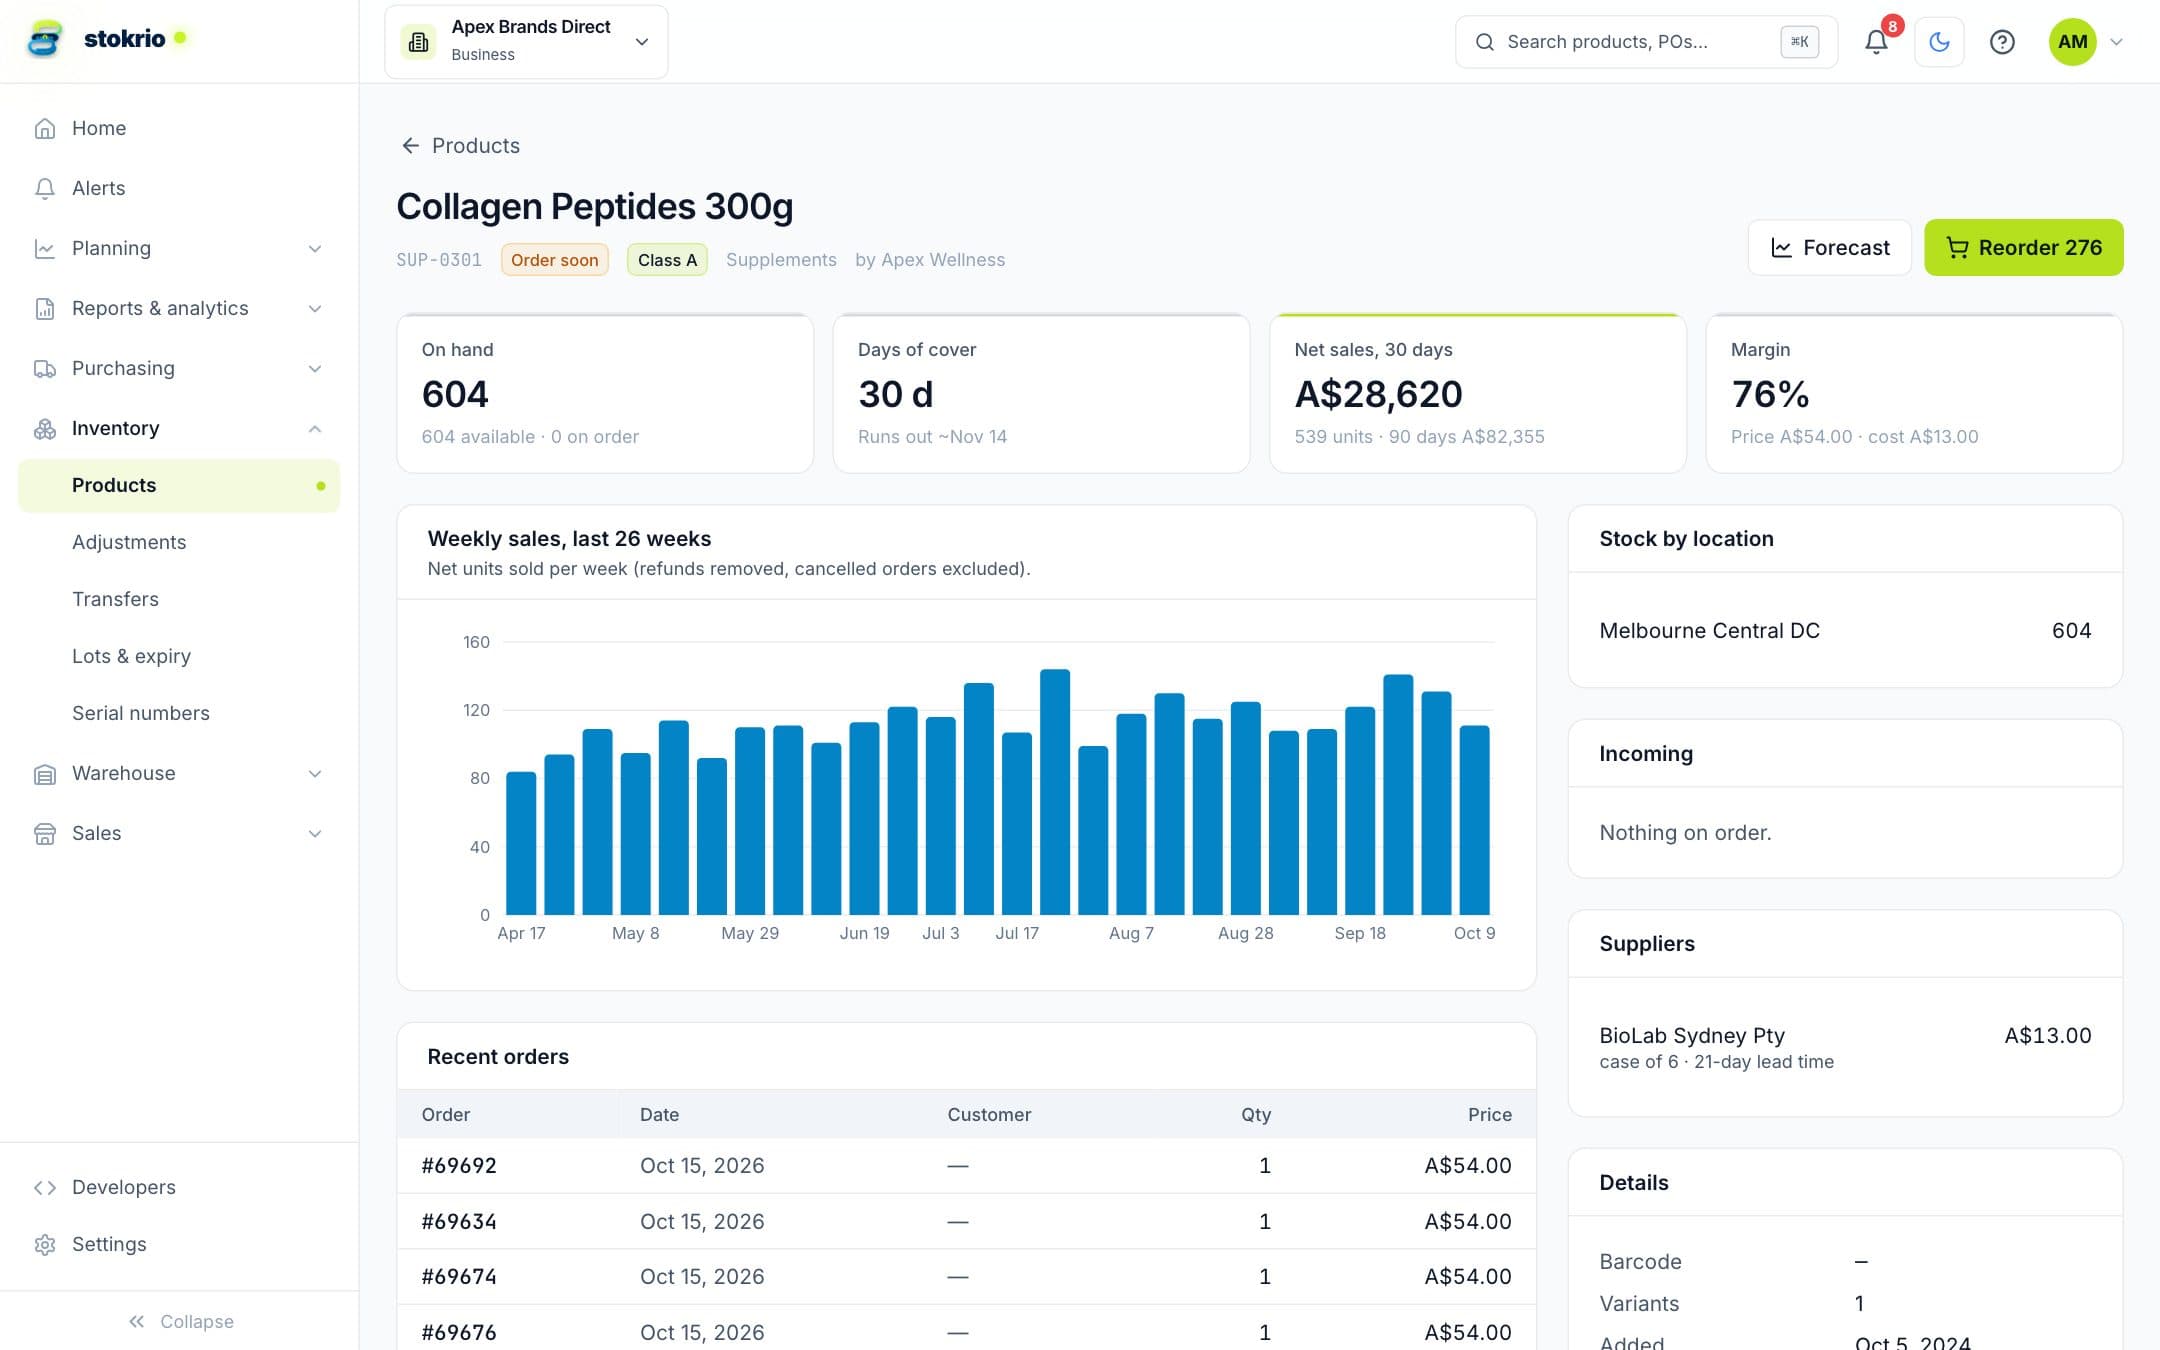Click the Net sales, 30 days card
2160x1350 pixels.
click(x=1477, y=393)
